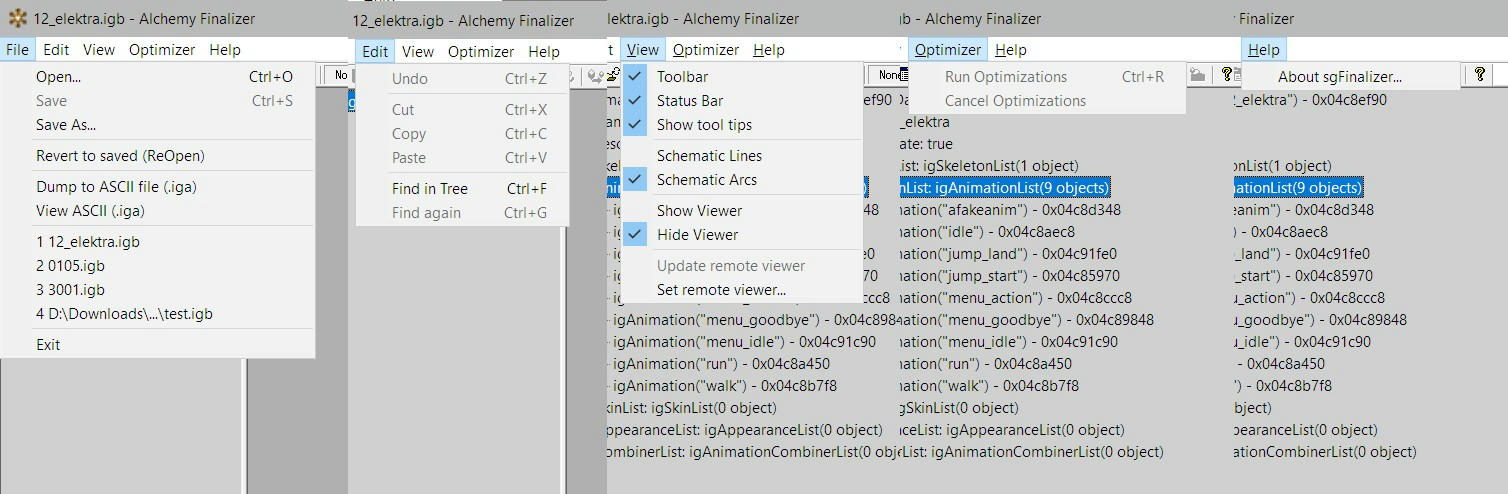Click the Alchemy Finalizer app icon in title bar

point(17,18)
